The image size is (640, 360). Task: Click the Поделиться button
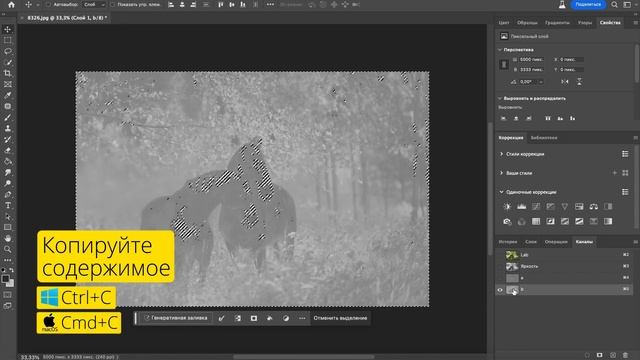pyautogui.click(x=588, y=4)
